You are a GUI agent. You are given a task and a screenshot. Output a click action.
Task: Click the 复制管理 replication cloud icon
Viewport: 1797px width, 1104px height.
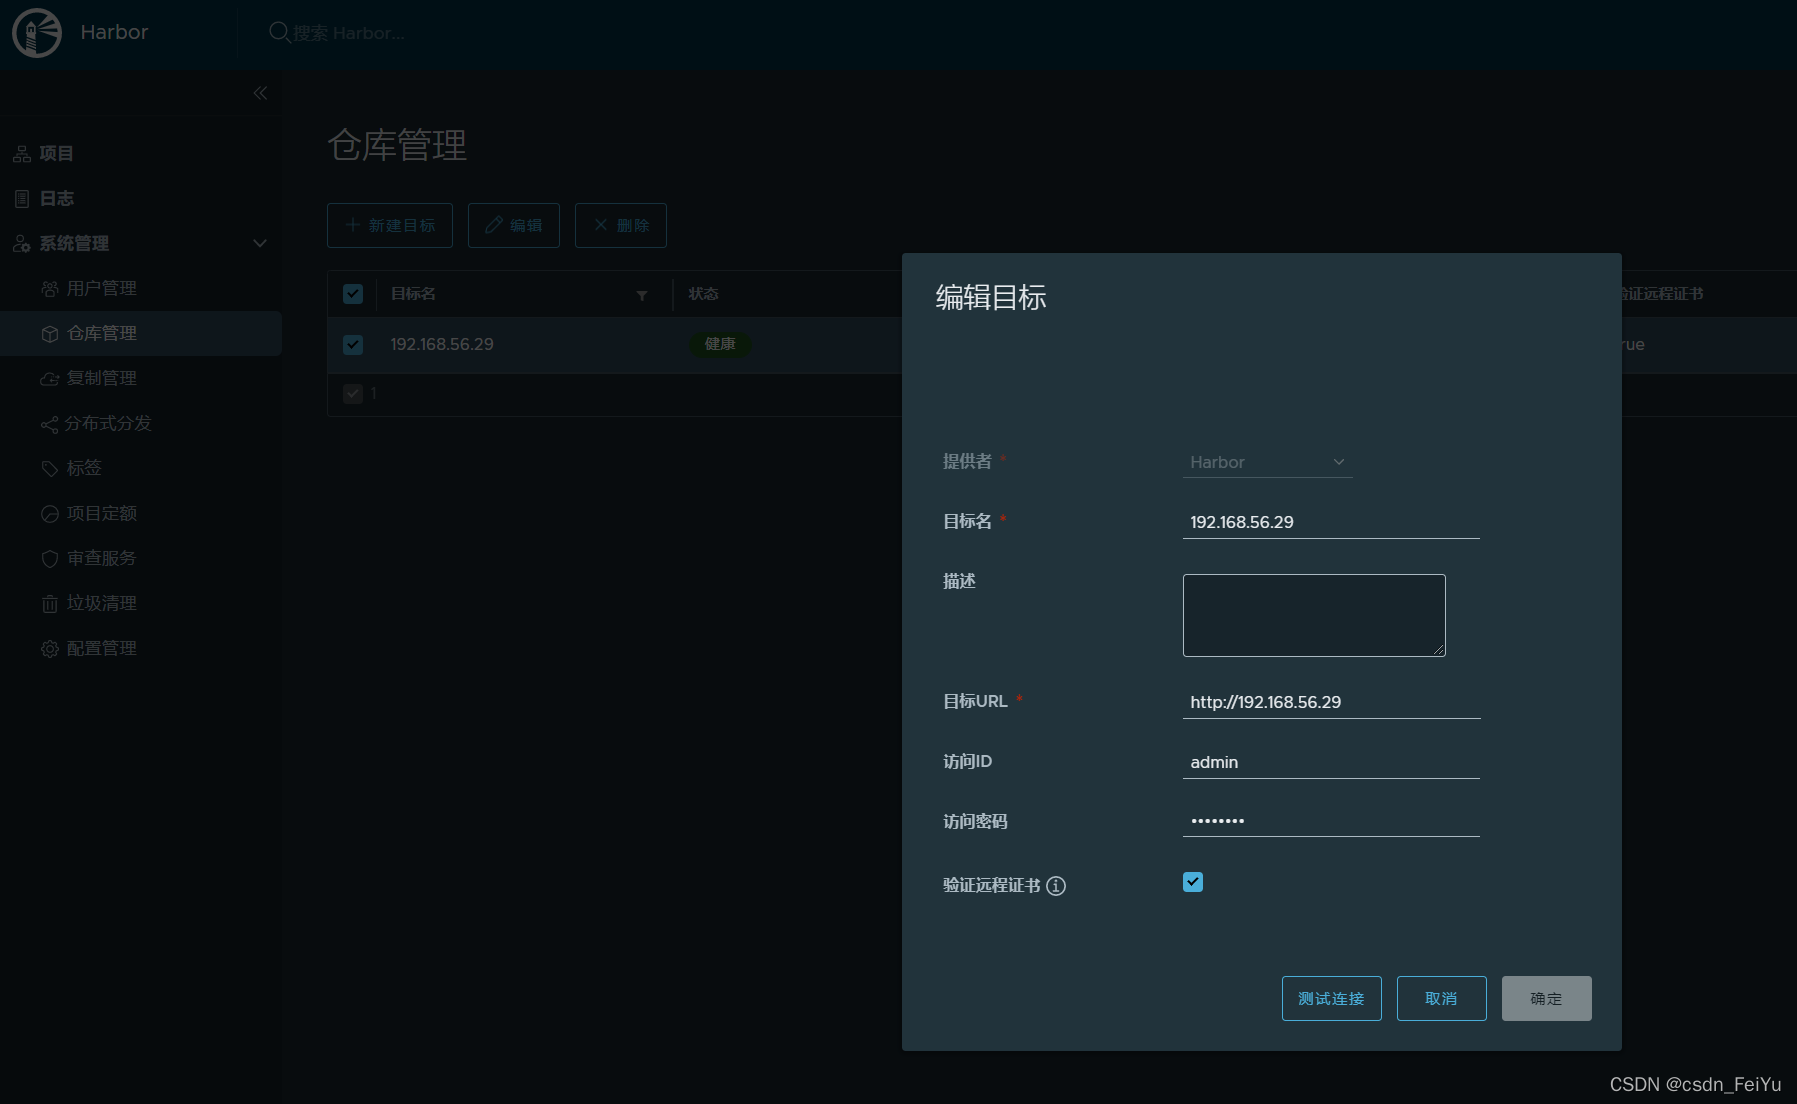pyautogui.click(x=50, y=379)
